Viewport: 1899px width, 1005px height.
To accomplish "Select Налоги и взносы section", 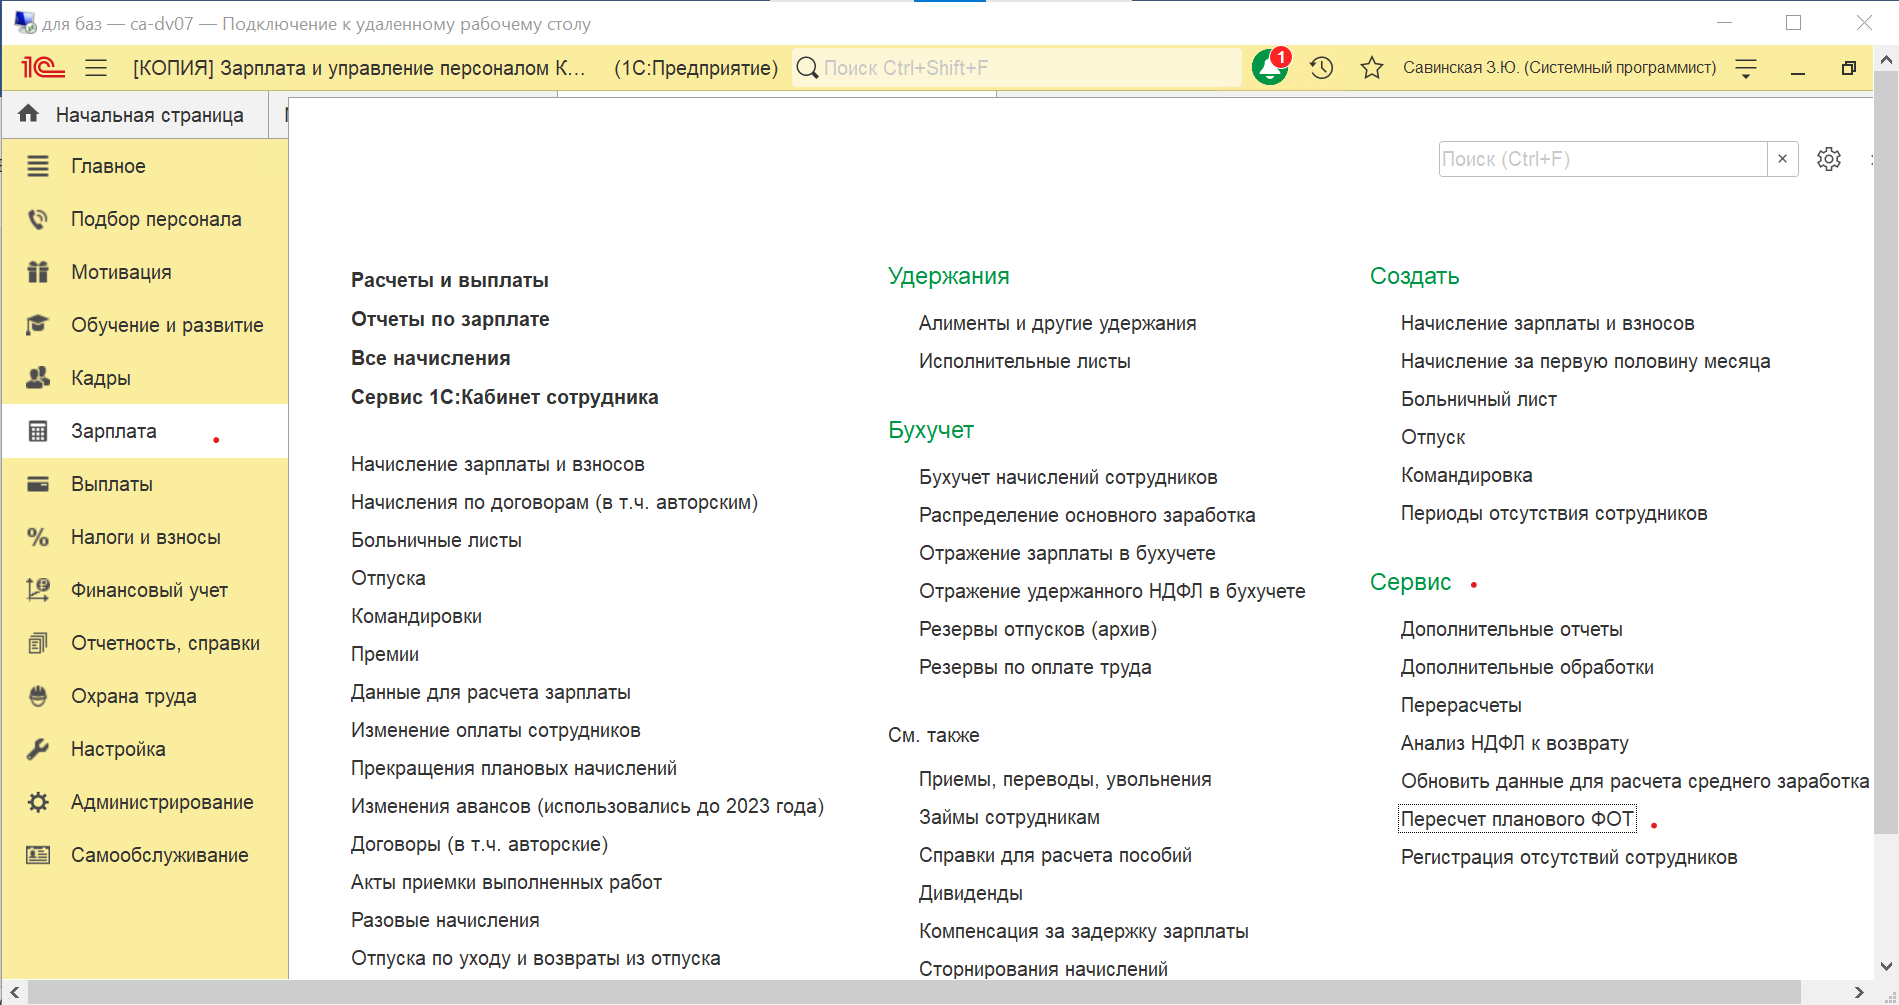I will [145, 537].
